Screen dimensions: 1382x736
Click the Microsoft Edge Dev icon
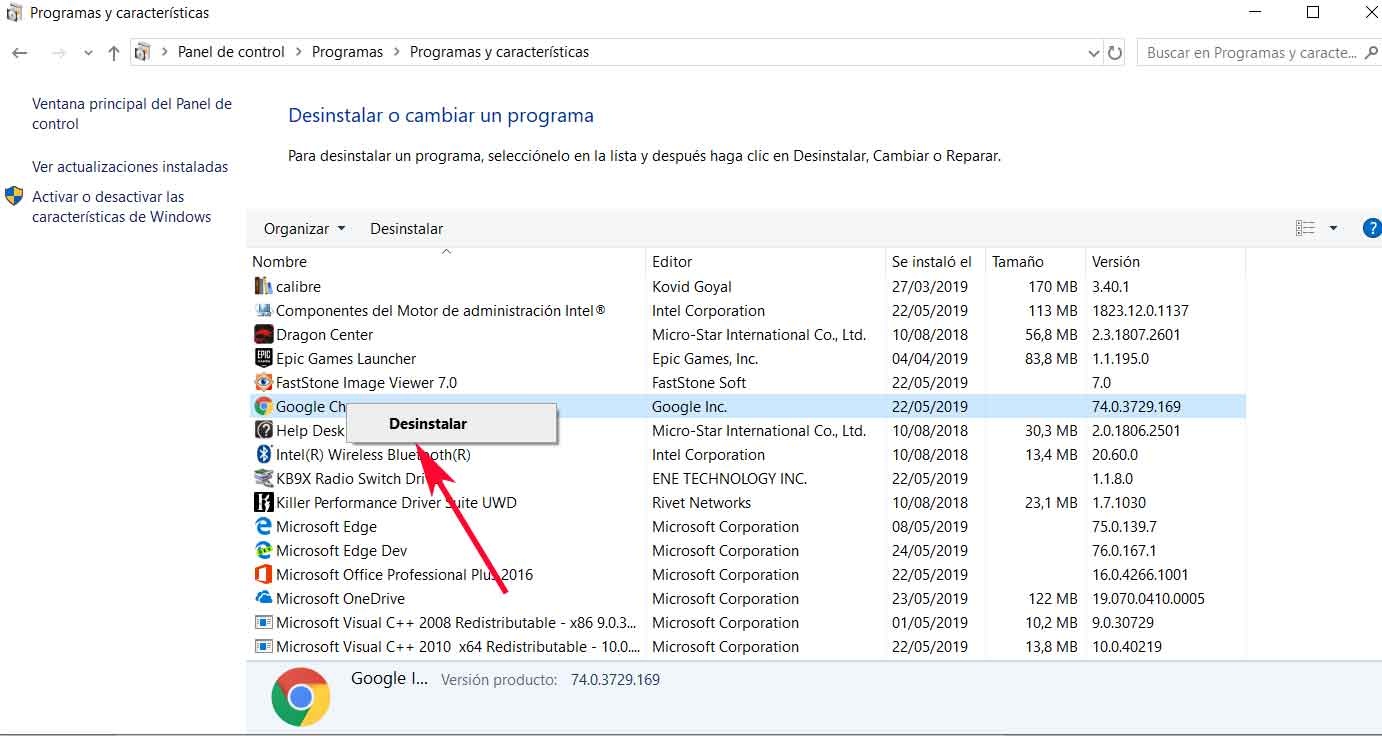point(264,551)
